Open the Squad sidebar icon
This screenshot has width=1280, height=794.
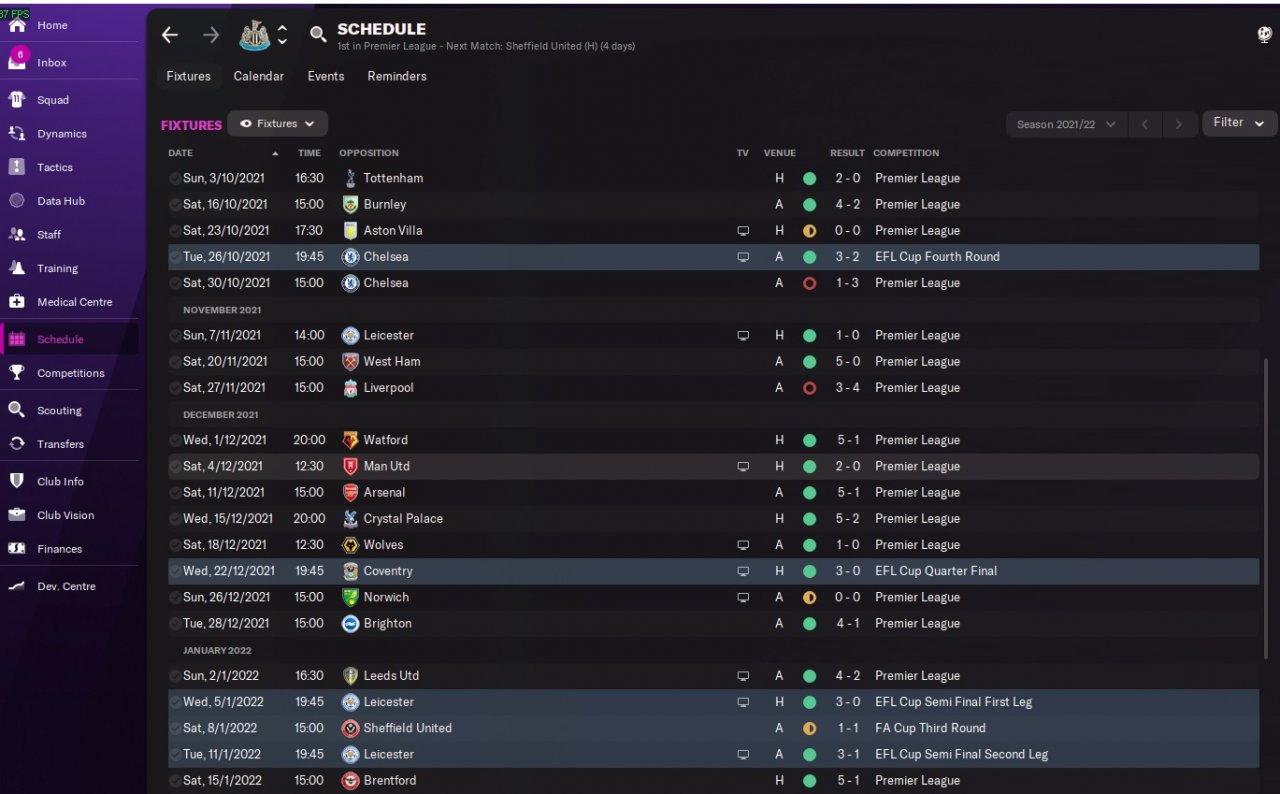pyautogui.click(x=17, y=100)
